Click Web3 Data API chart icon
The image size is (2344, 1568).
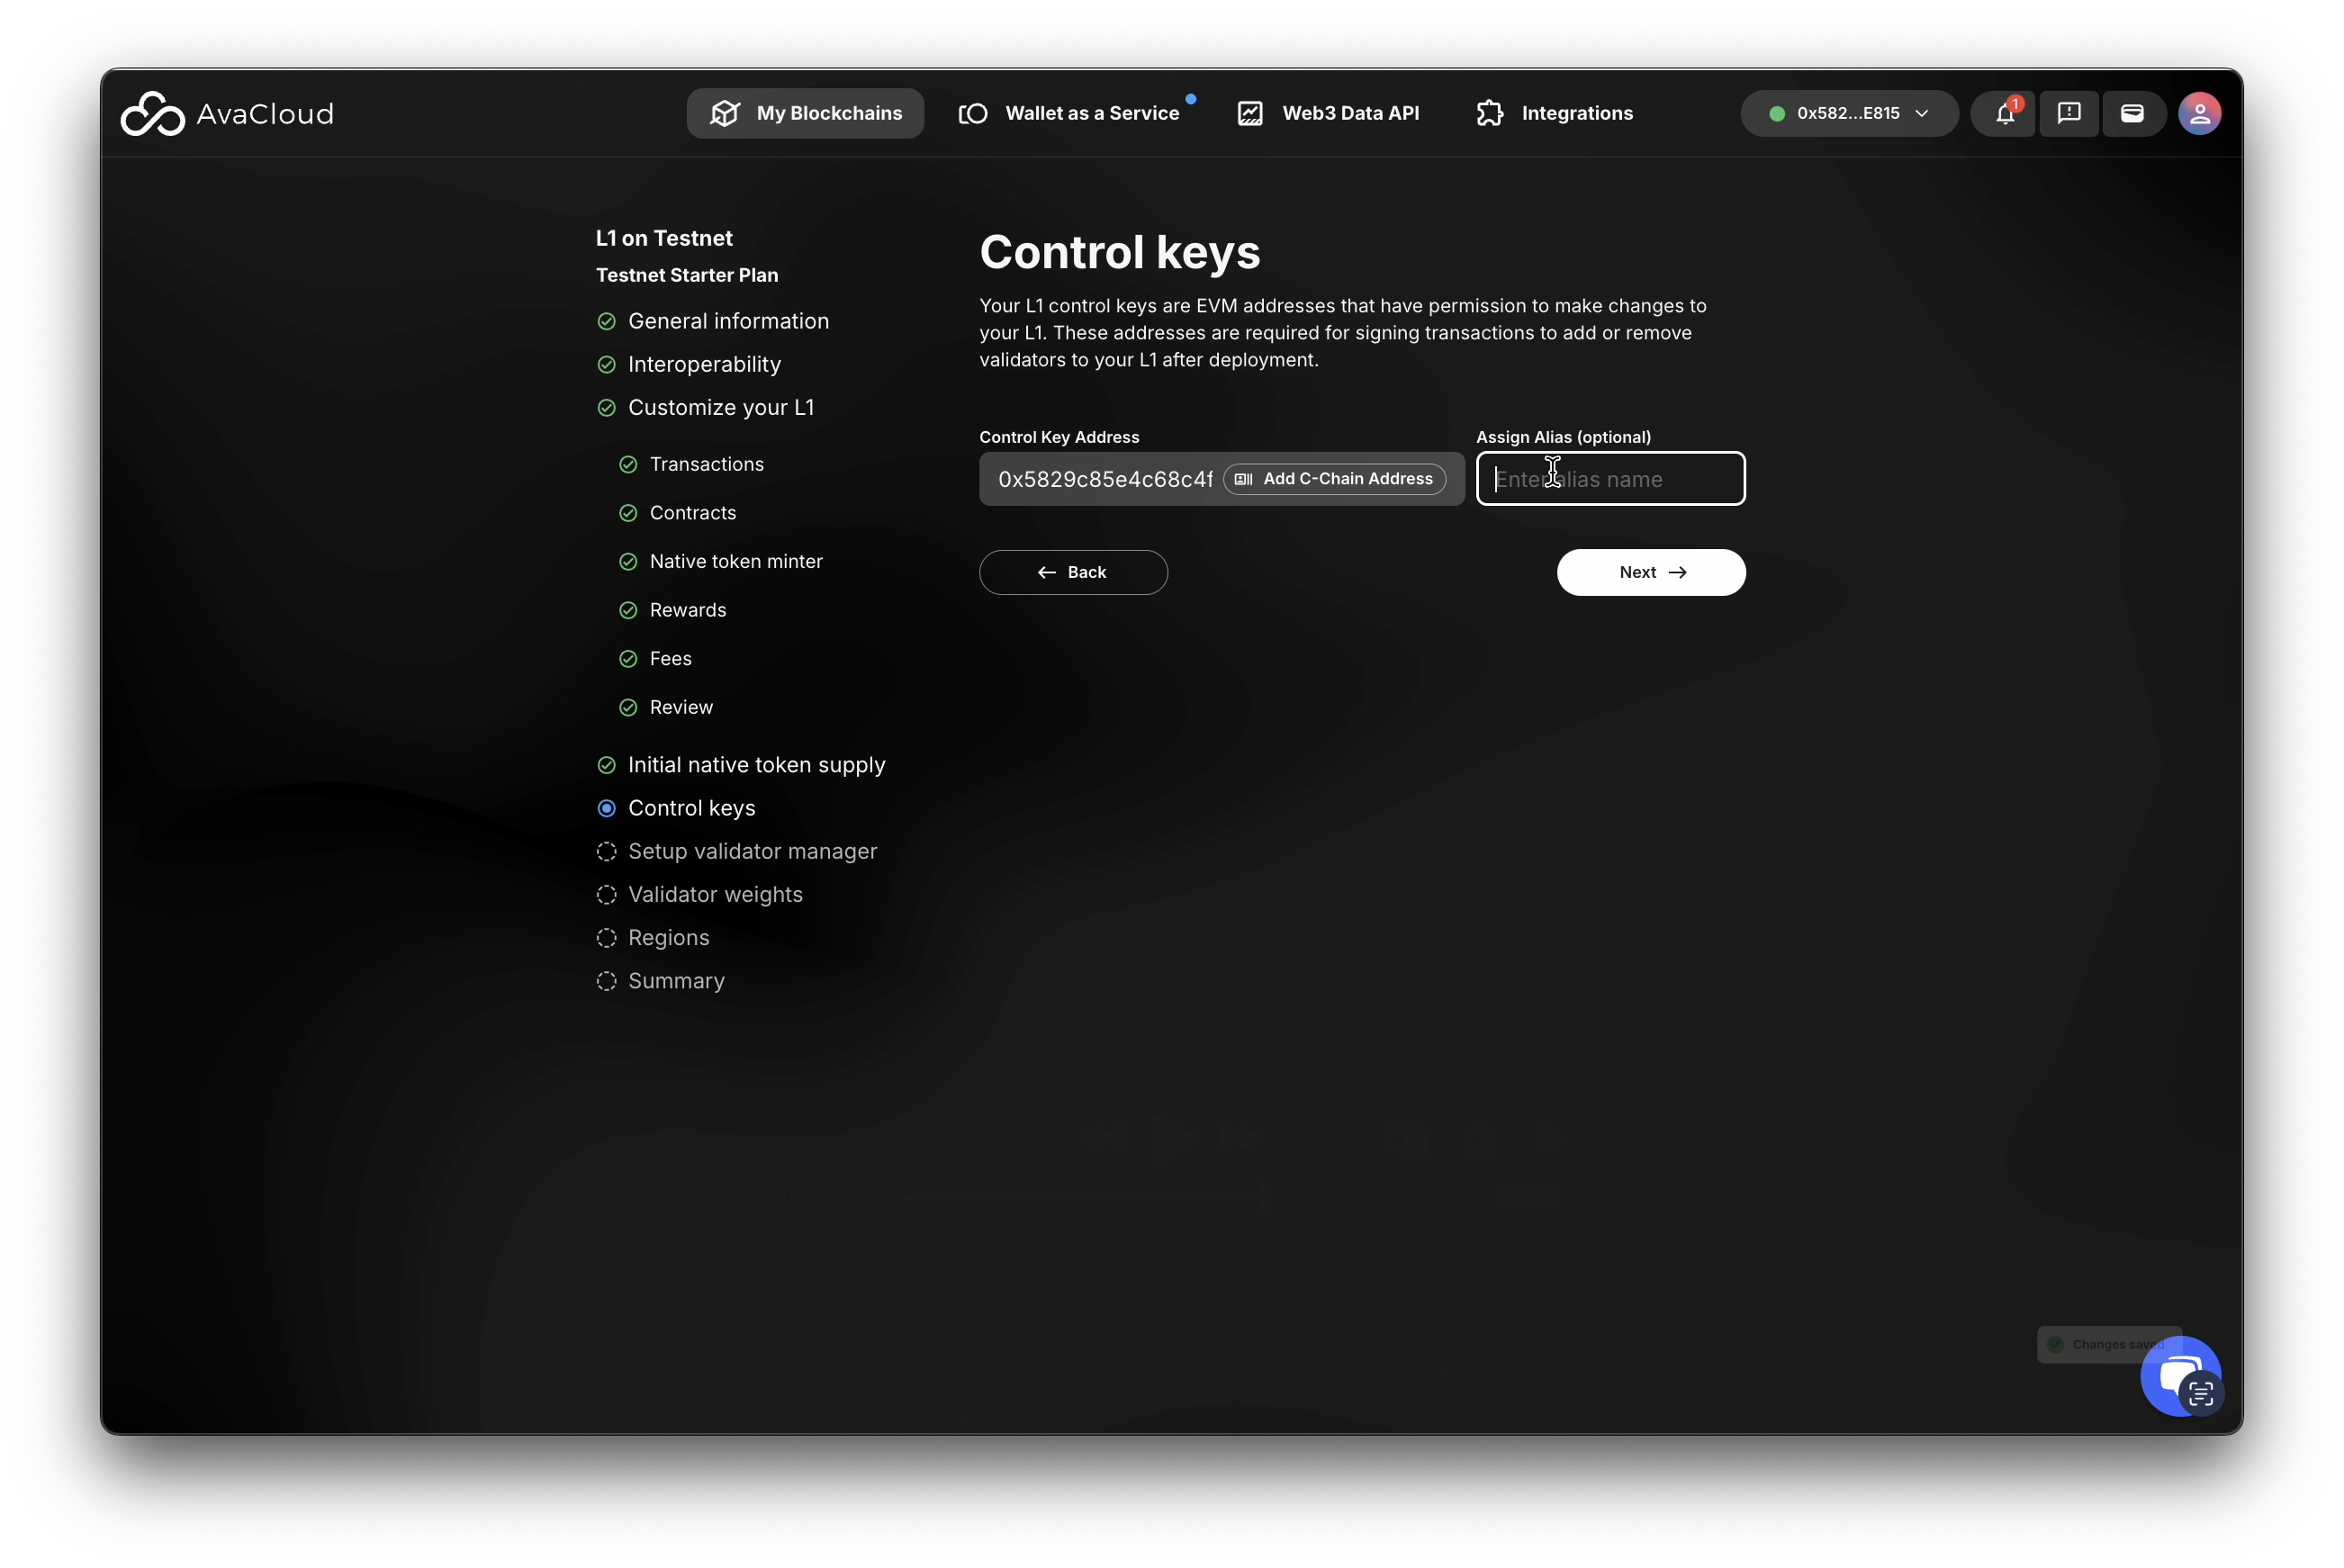(1250, 113)
